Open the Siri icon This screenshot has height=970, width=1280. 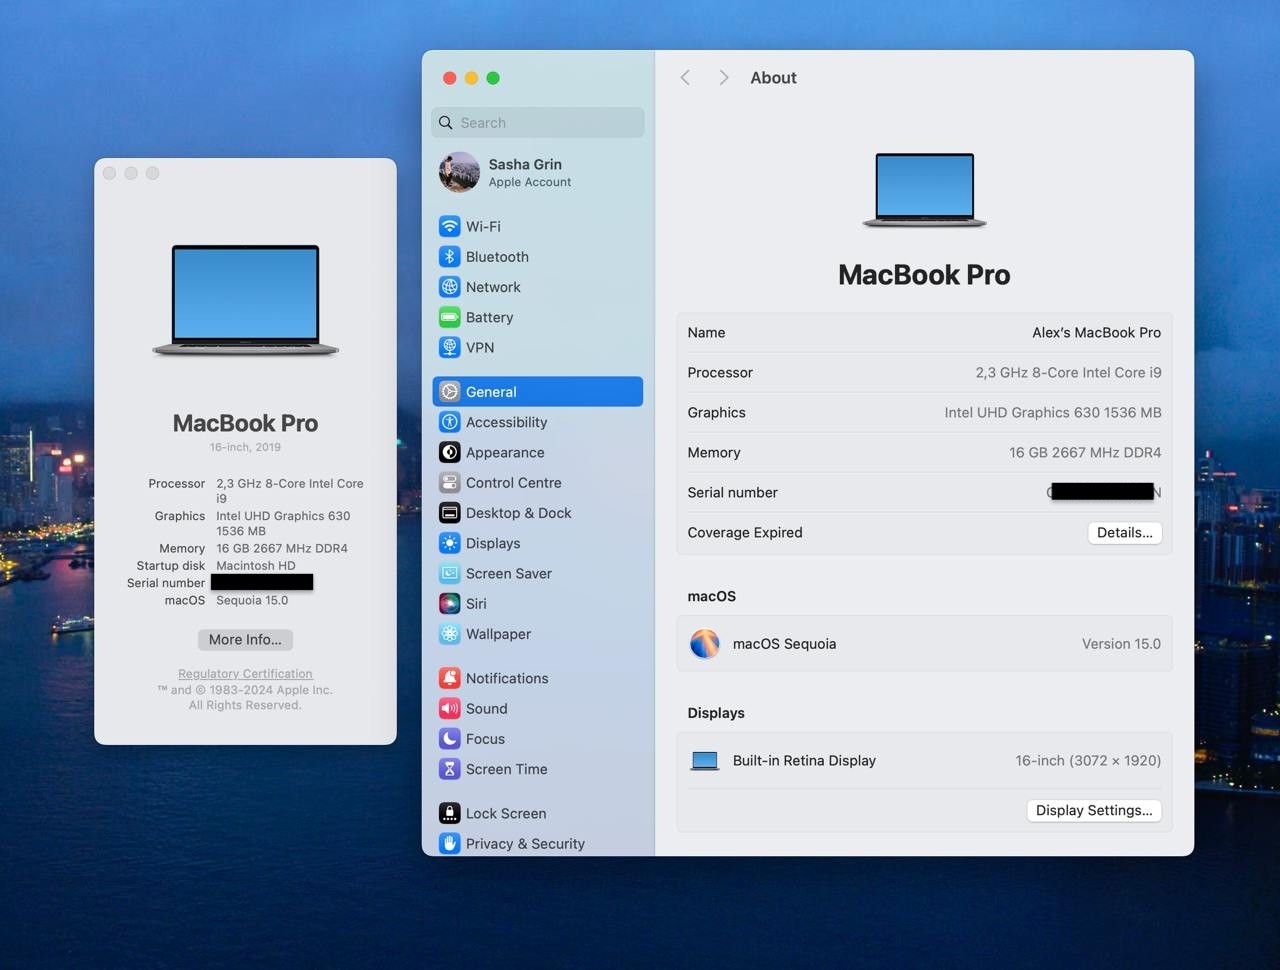(x=450, y=603)
